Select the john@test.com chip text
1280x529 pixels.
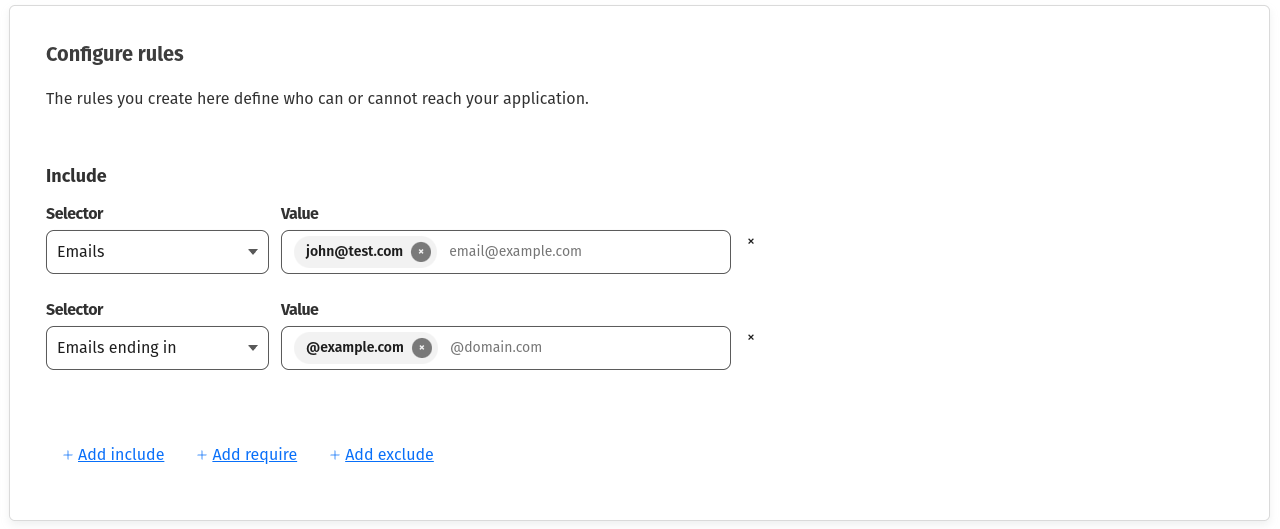(x=354, y=252)
